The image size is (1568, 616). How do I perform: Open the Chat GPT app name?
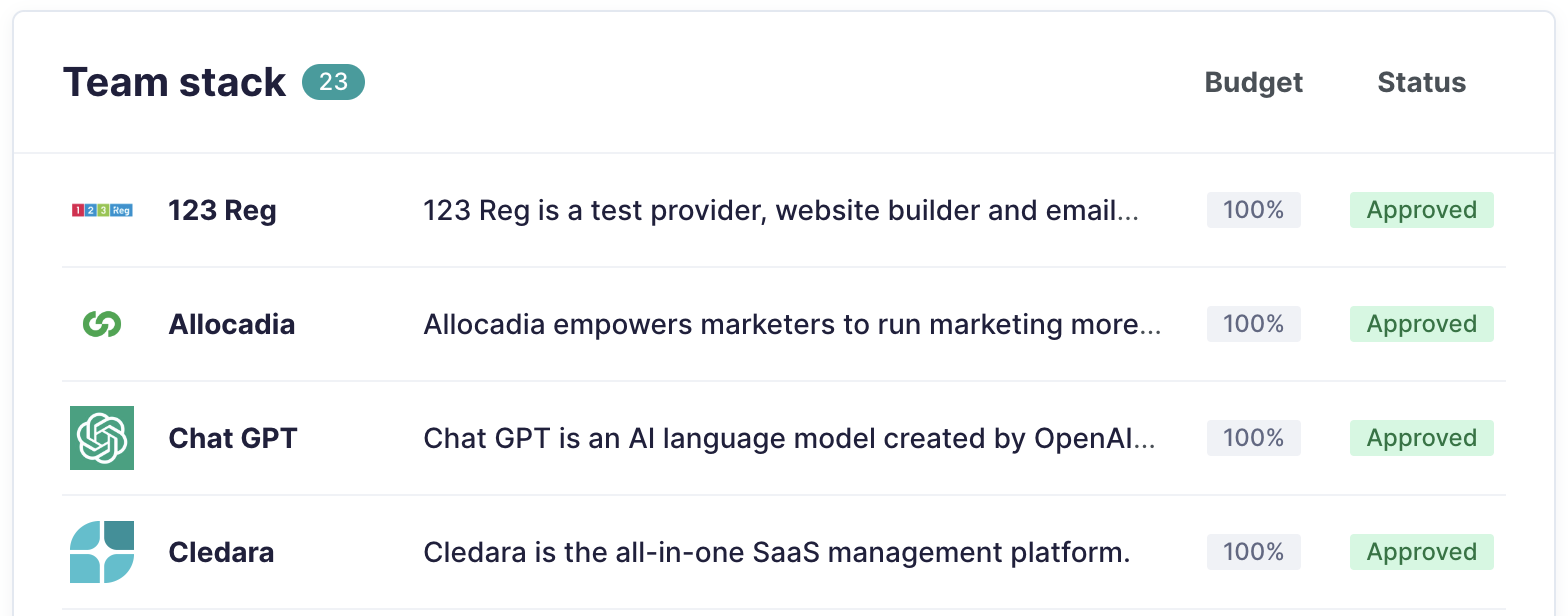click(233, 439)
